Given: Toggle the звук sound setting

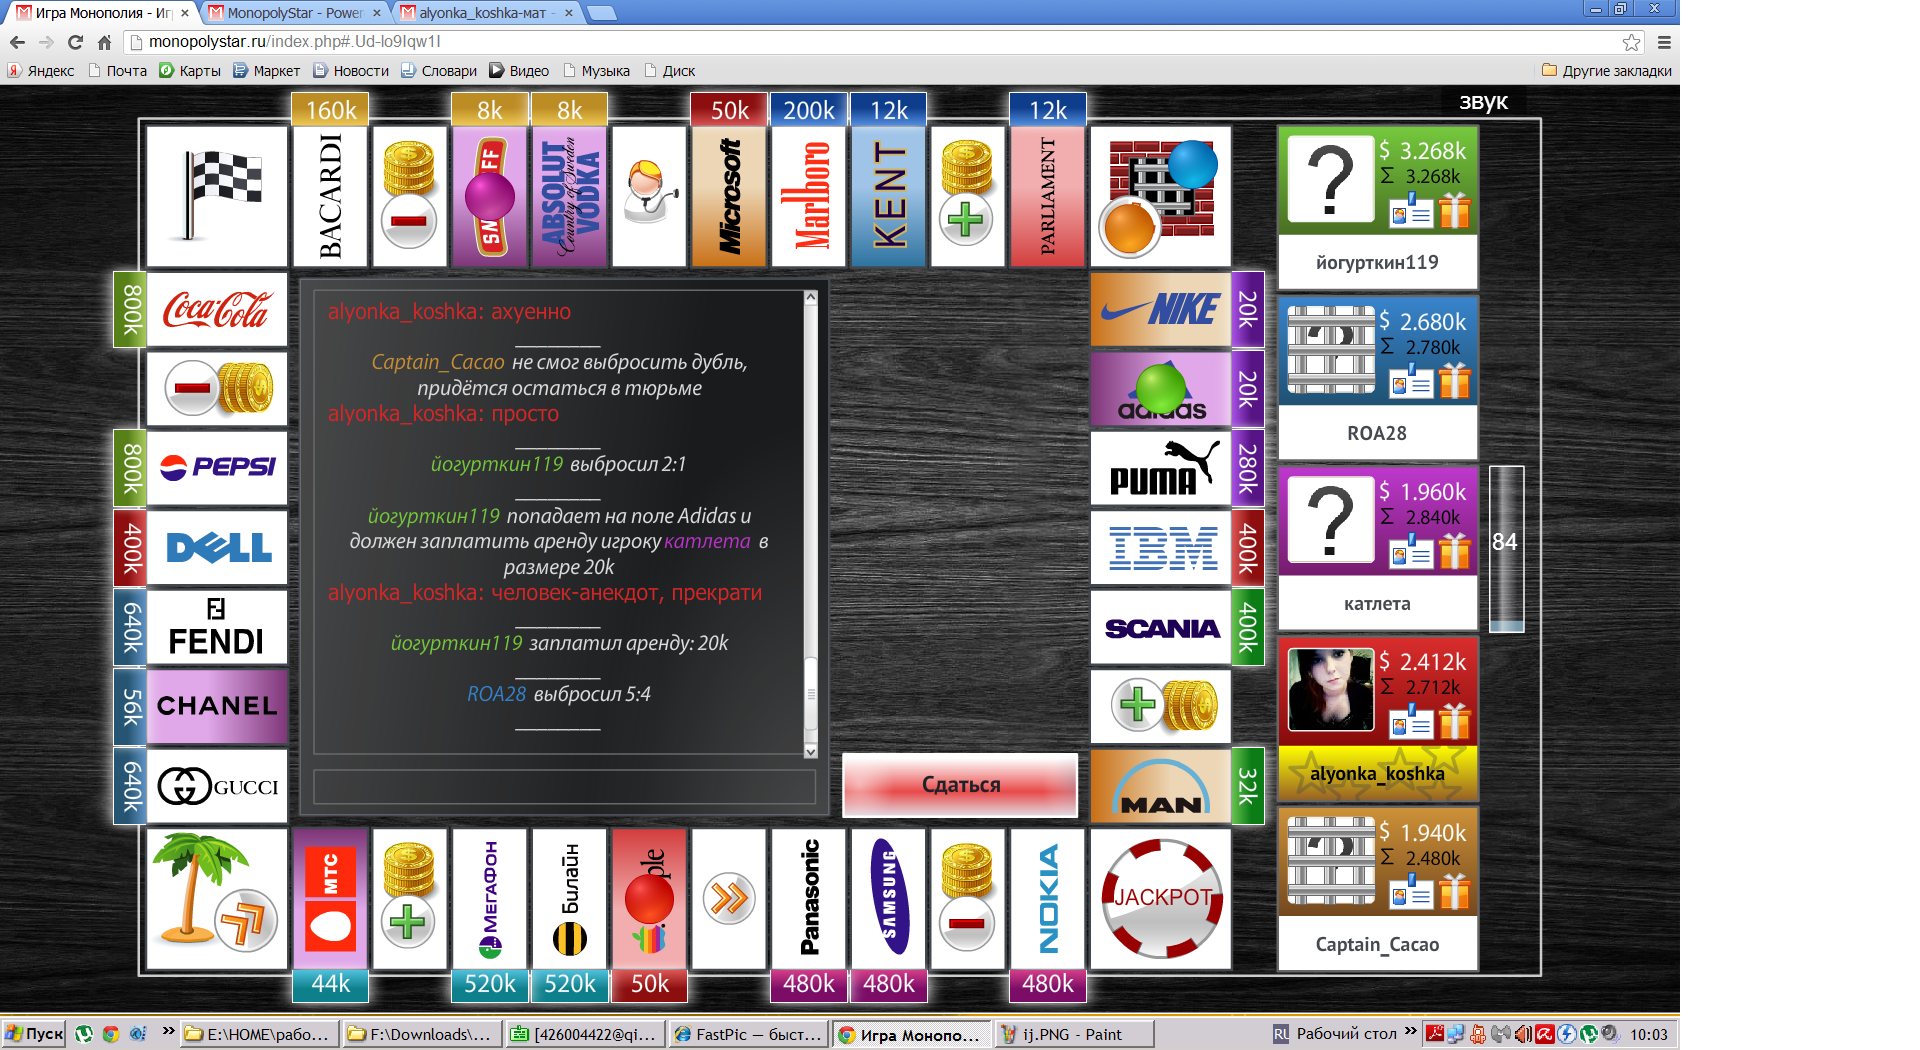Looking at the screenshot, I should (x=1483, y=102).
